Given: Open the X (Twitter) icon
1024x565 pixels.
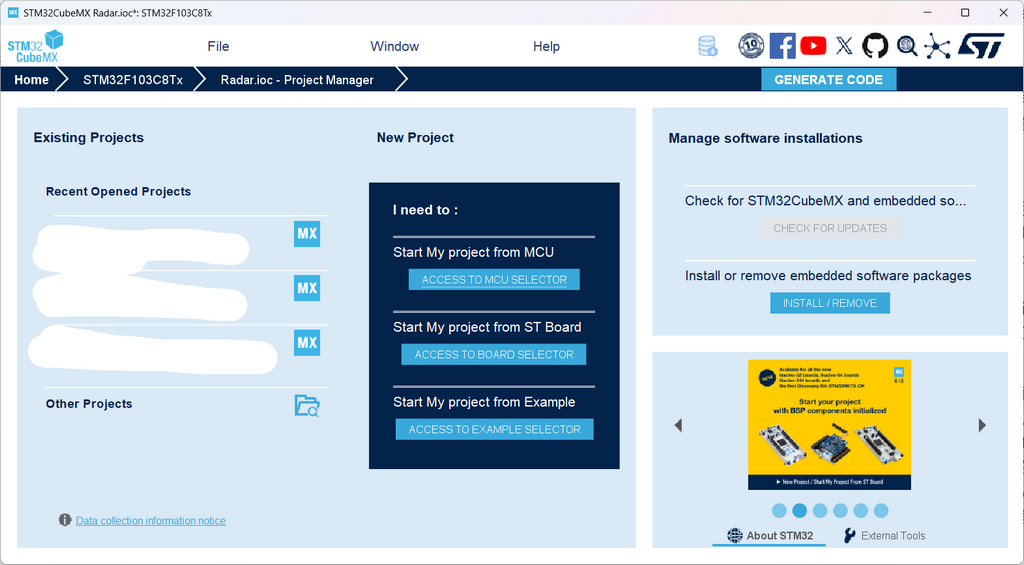Looking at the screenshot, I should click(844, 46).
